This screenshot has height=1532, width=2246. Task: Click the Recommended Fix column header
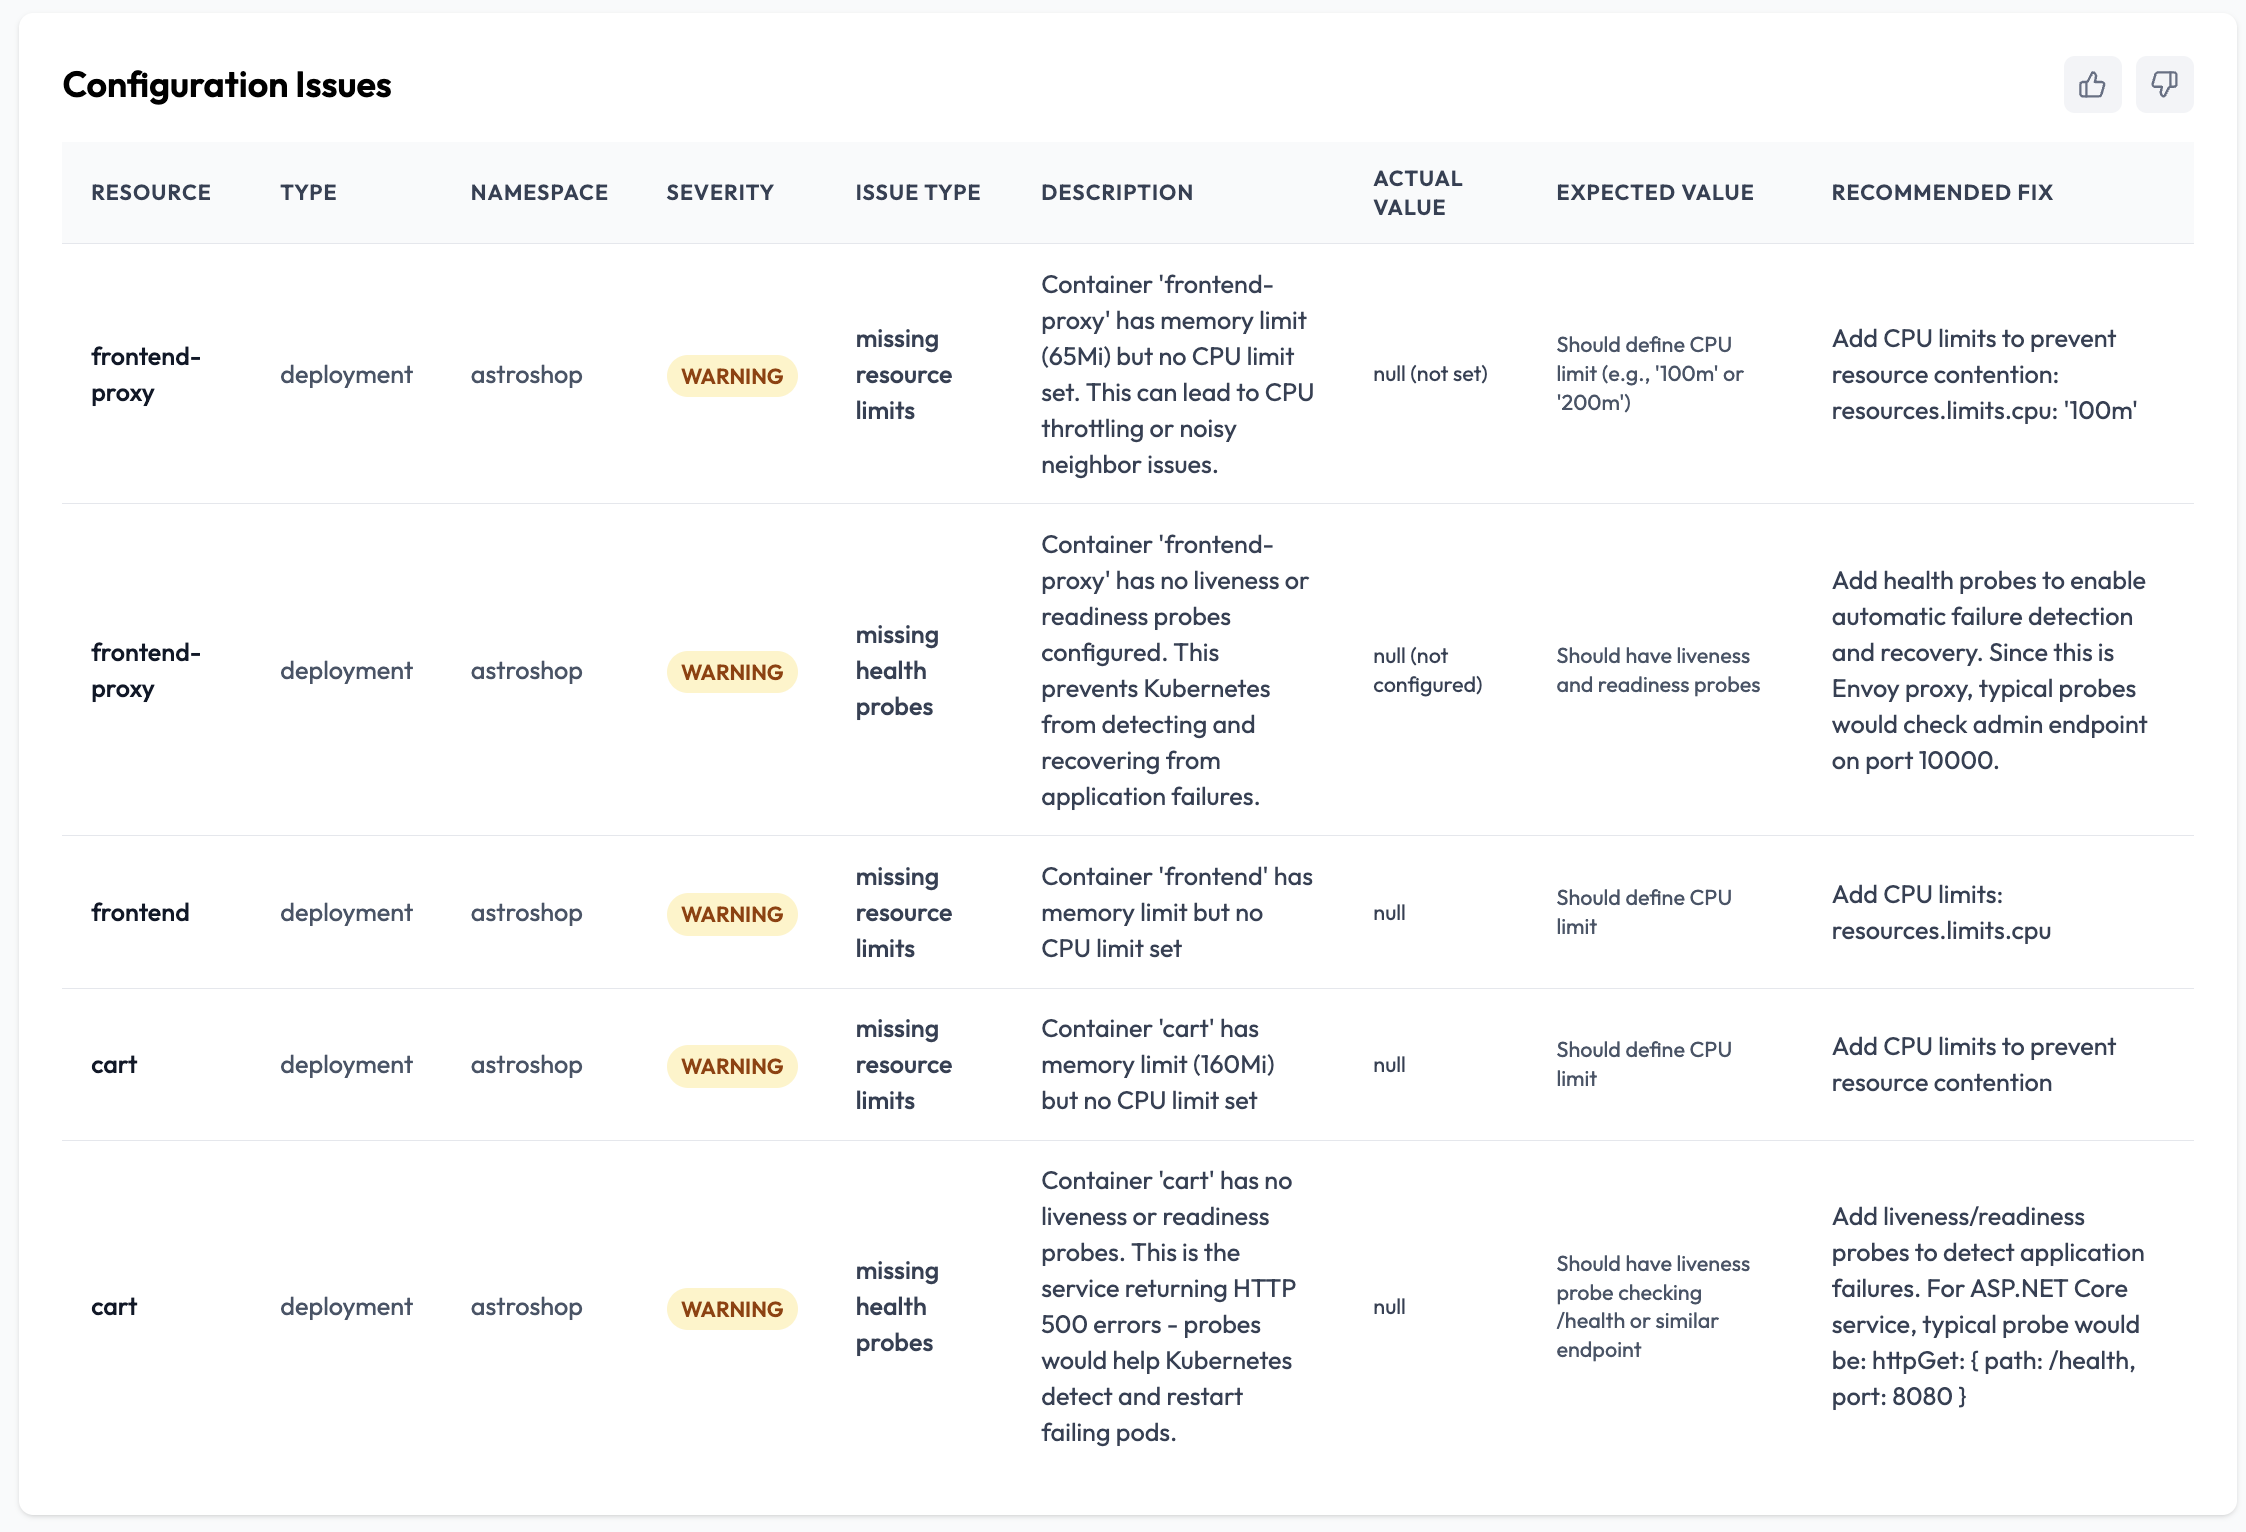(1942, 192)
